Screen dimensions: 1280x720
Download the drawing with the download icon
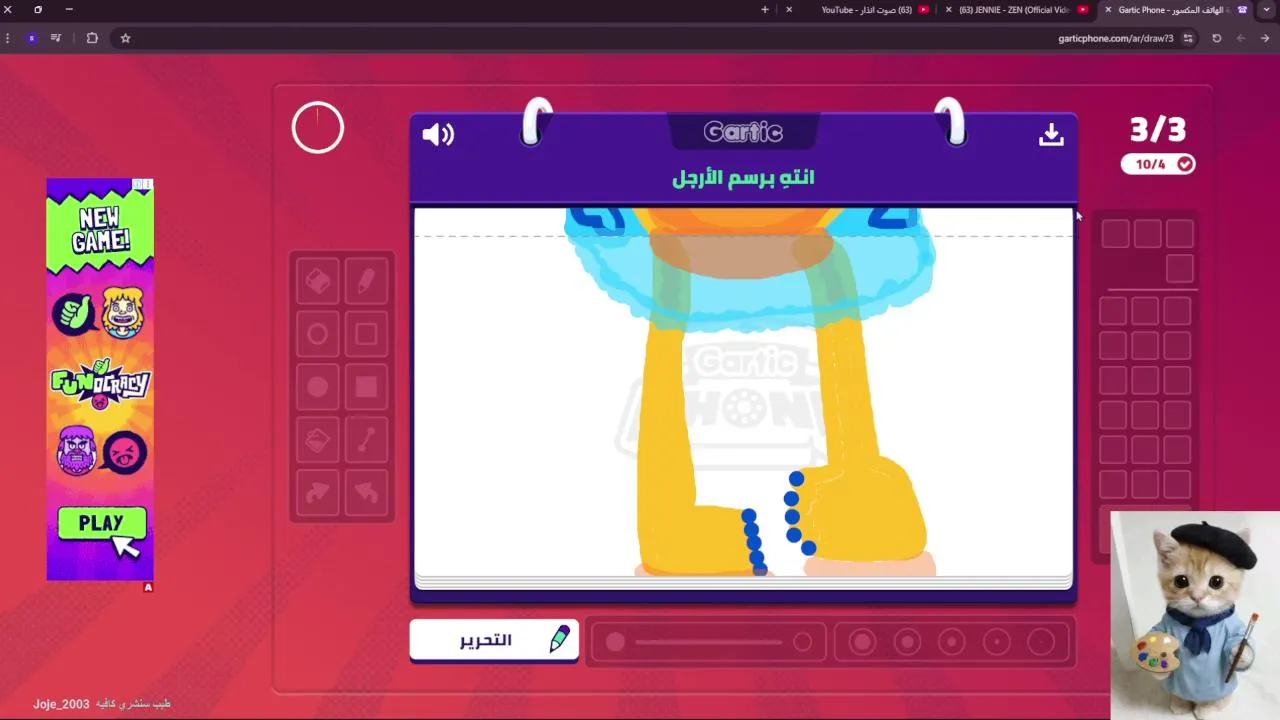coord(1051,135)
